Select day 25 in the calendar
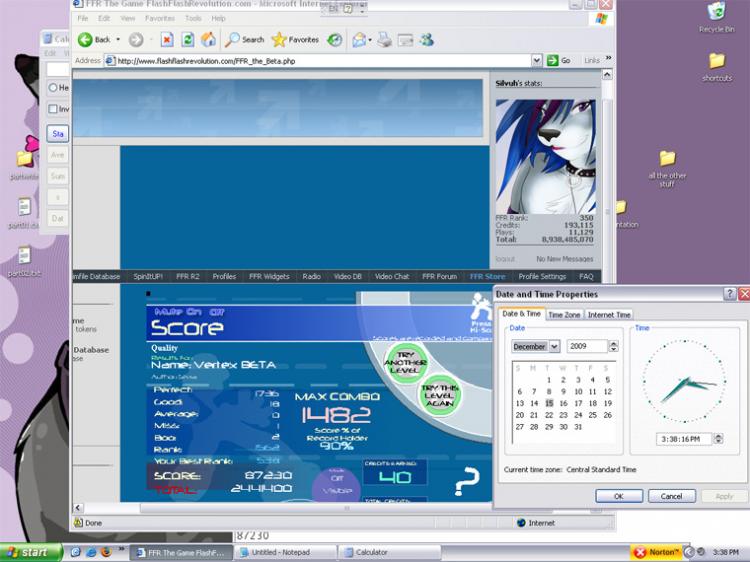 pos(593,415)
